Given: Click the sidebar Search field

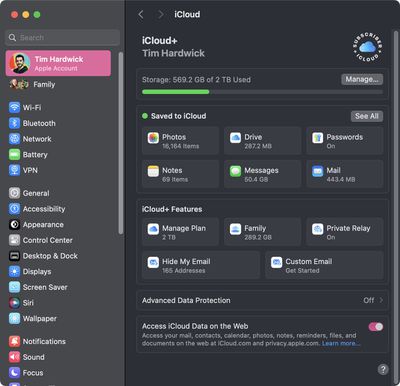Looking at the screenshot, I should (x=62, y=37).
